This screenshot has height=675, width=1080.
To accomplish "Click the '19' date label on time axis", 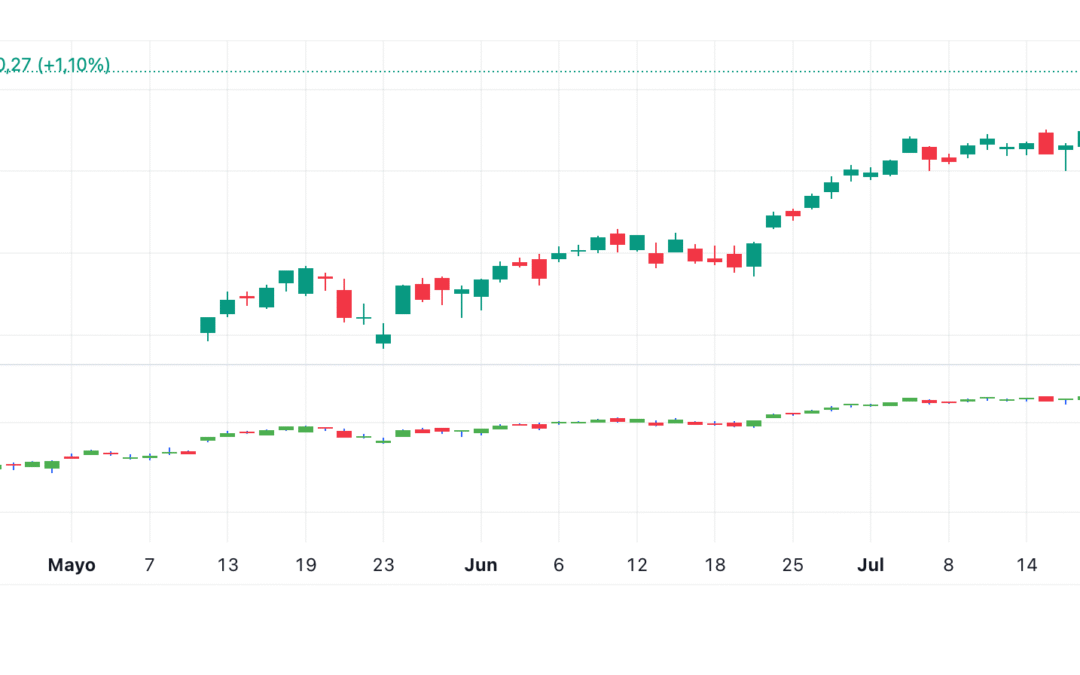I will pos(306,565).
